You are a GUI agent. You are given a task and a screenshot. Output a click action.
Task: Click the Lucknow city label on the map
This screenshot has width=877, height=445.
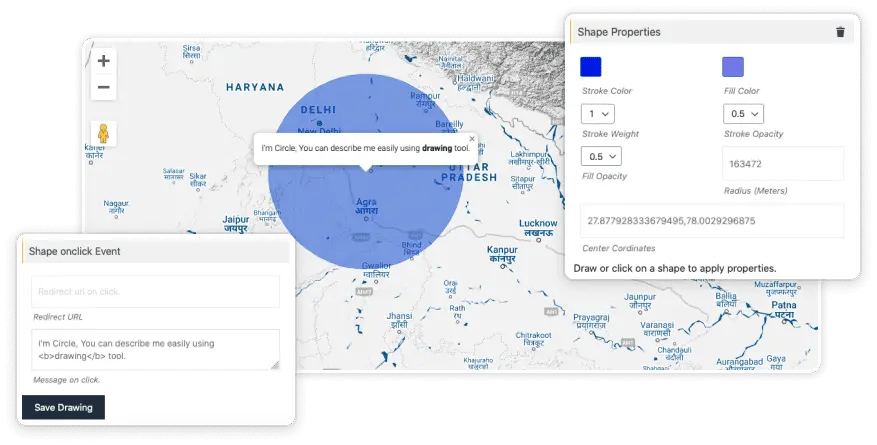538,223
